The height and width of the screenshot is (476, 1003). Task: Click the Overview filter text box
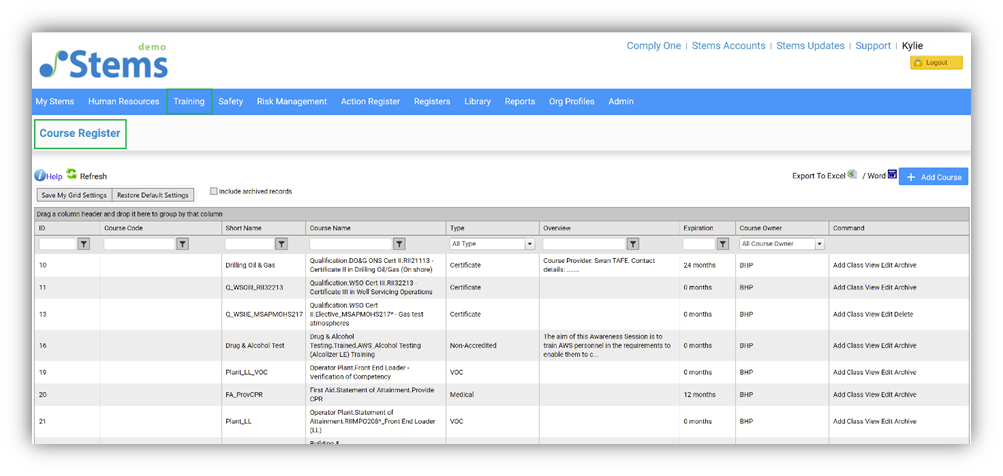point(585,244)
